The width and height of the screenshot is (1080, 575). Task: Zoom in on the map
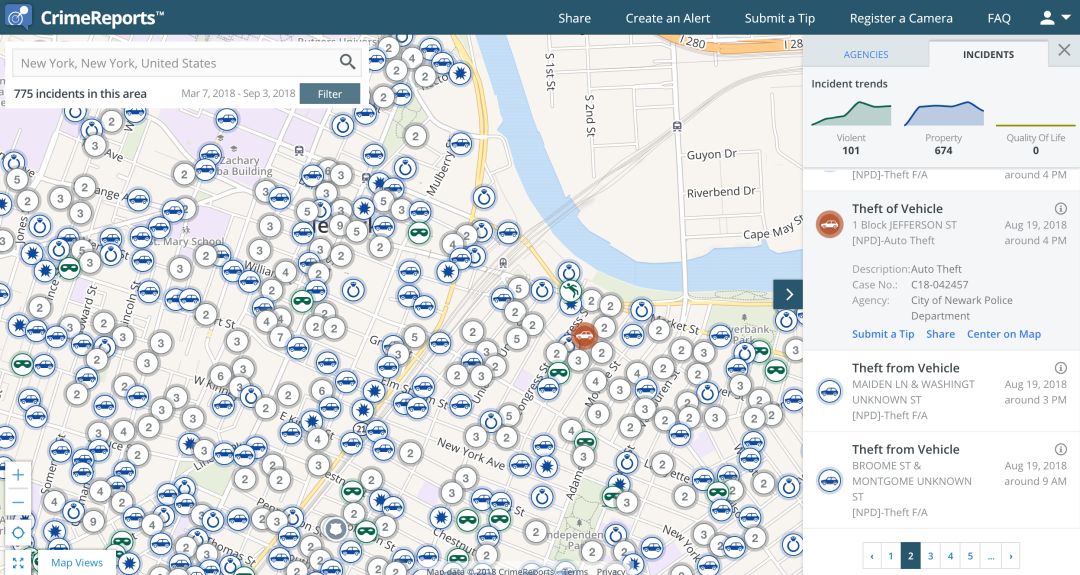[x=18, y=474]
